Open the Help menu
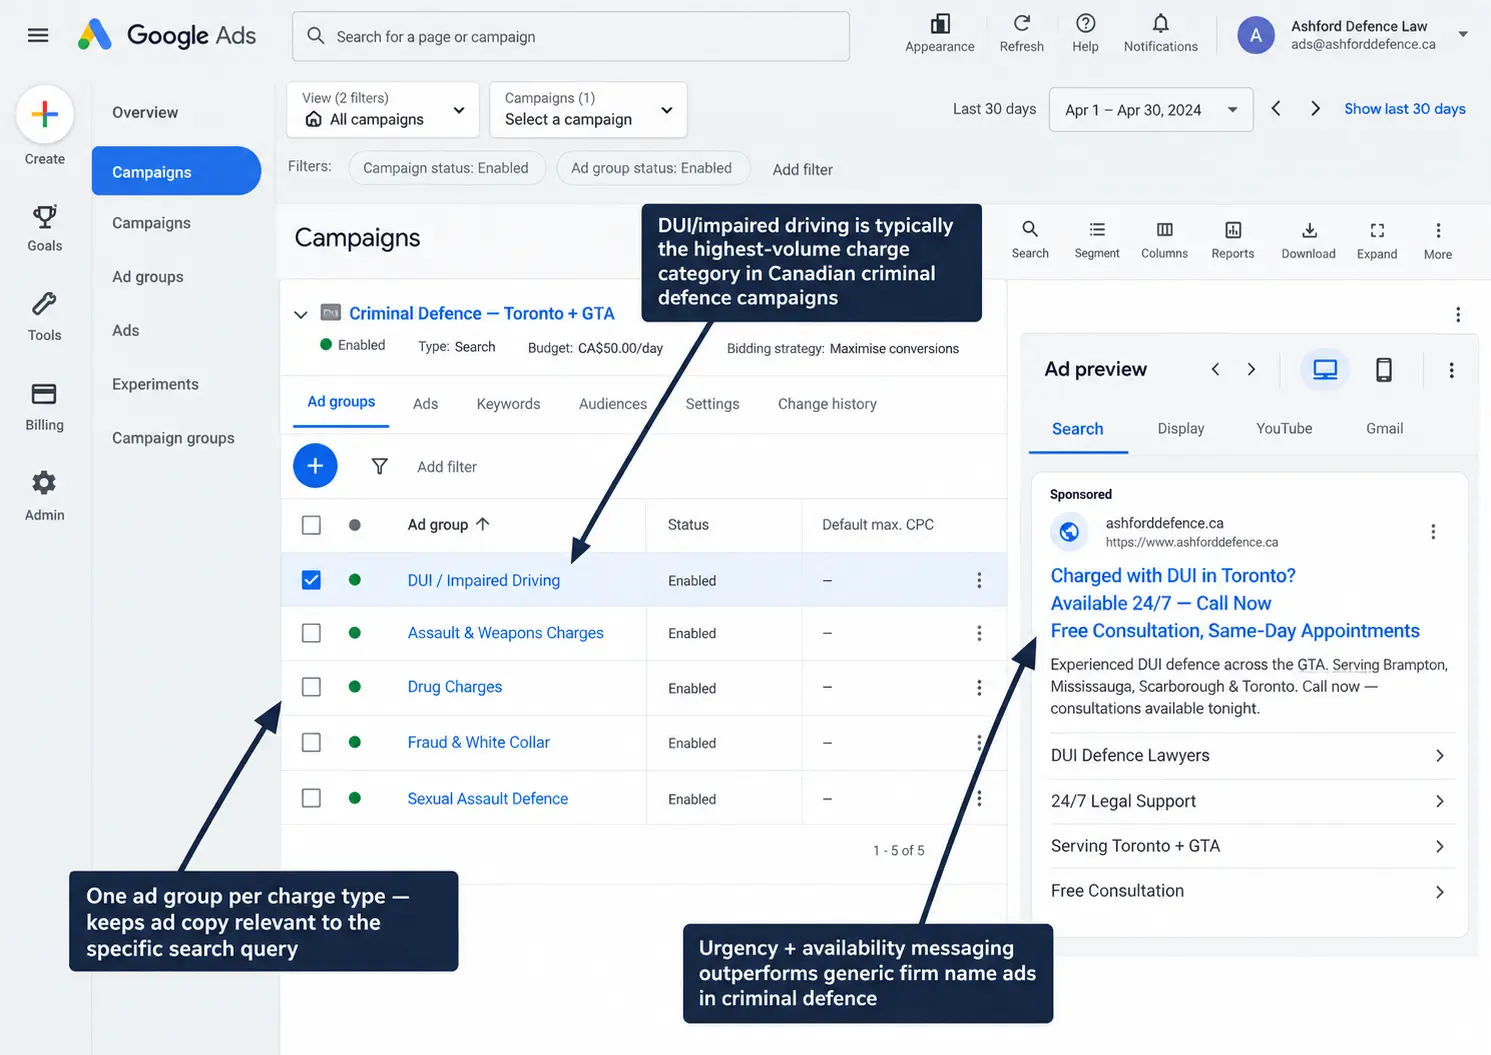This screenshot has height=1055, width=1491. coord(1085,33)
